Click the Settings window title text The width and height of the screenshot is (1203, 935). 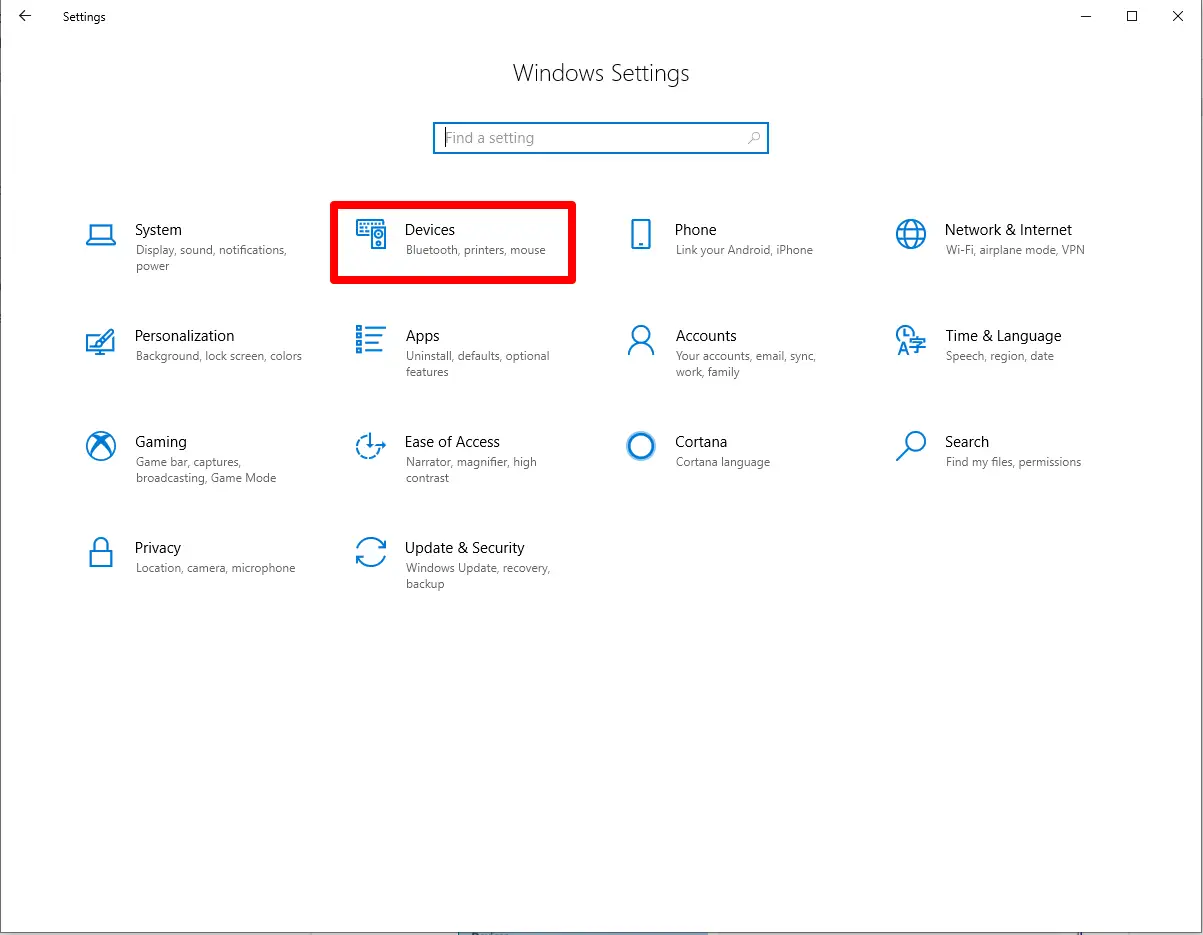(x=84, y=17)
